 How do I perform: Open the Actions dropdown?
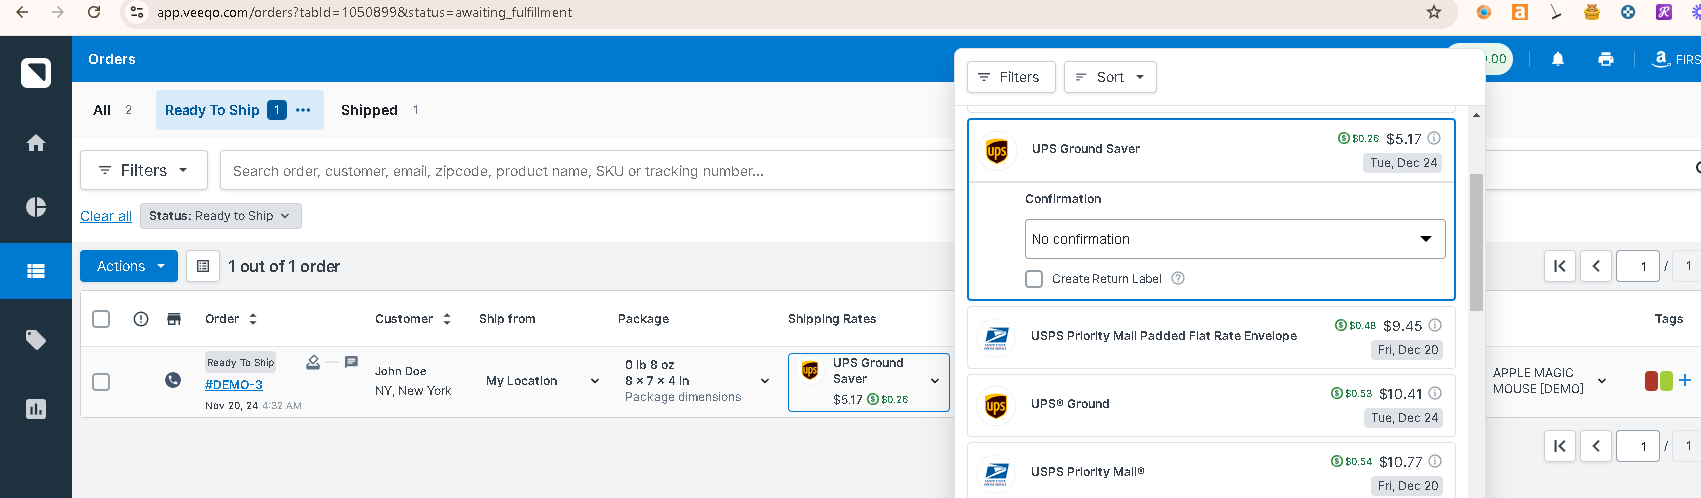129,266
